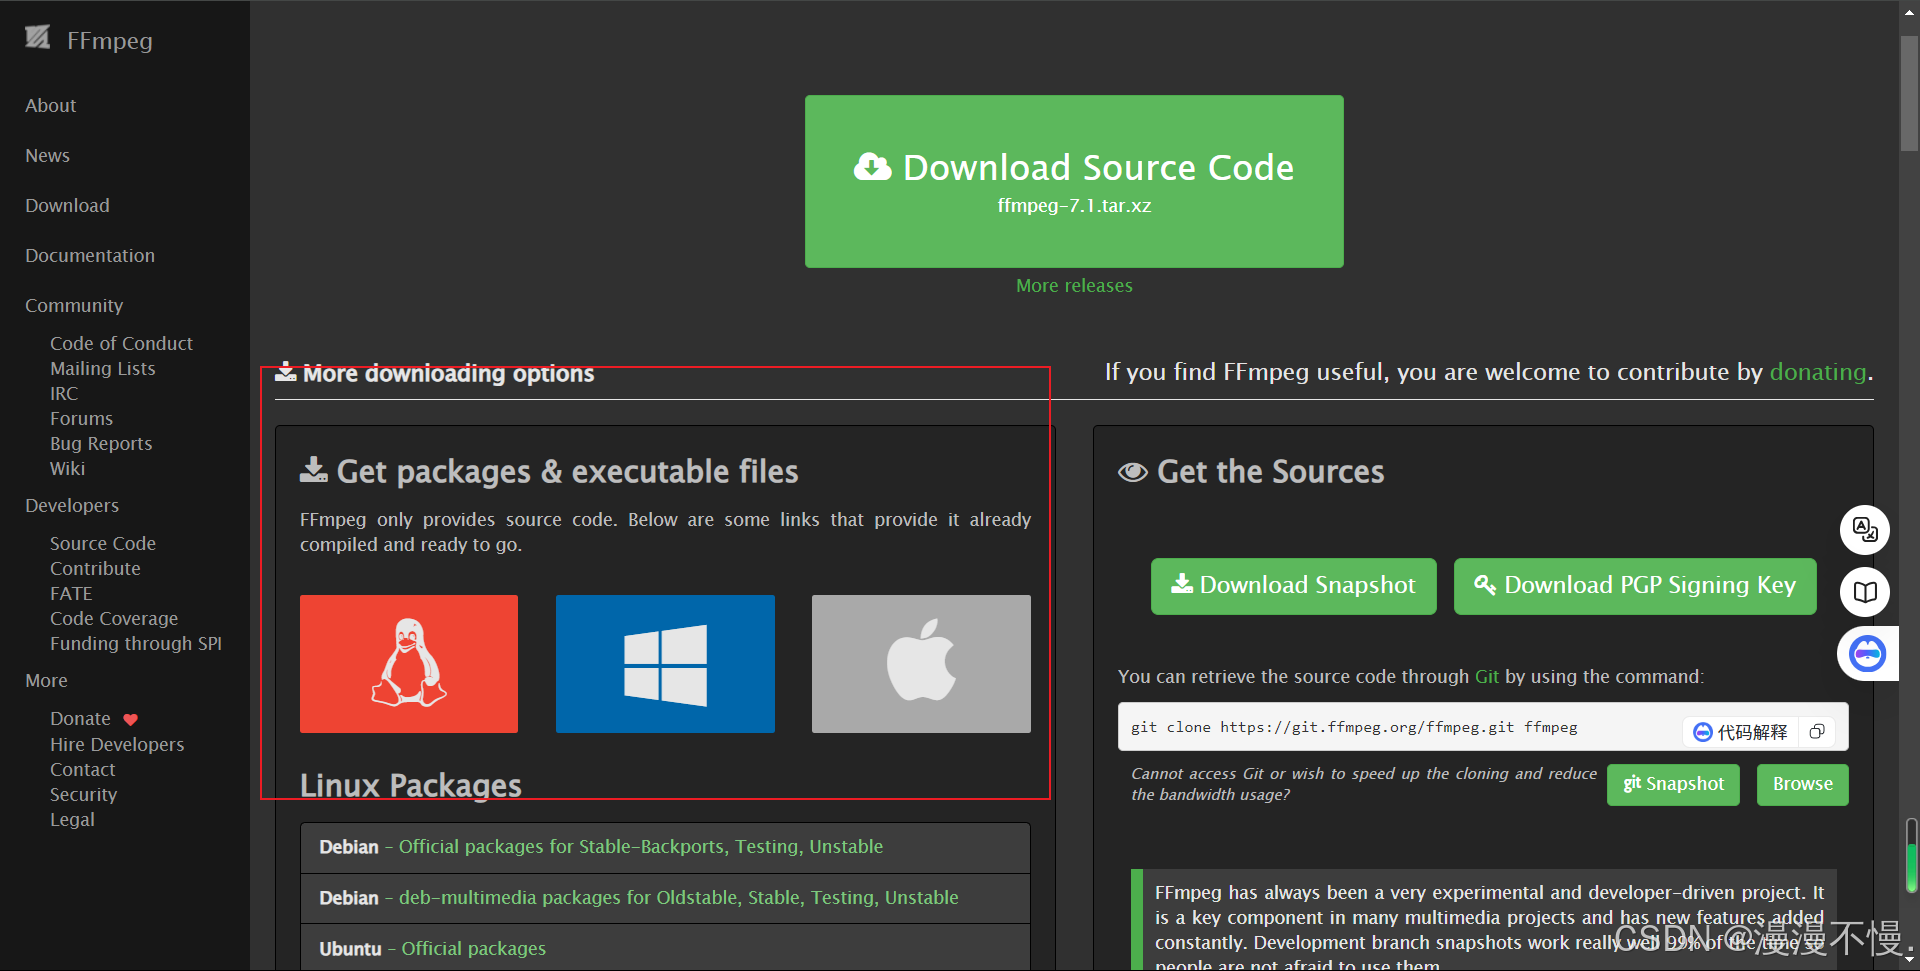Open News in sidebar
This screenshot has height=971, width=1920.
pyautogui.click(x=48, y=155)
